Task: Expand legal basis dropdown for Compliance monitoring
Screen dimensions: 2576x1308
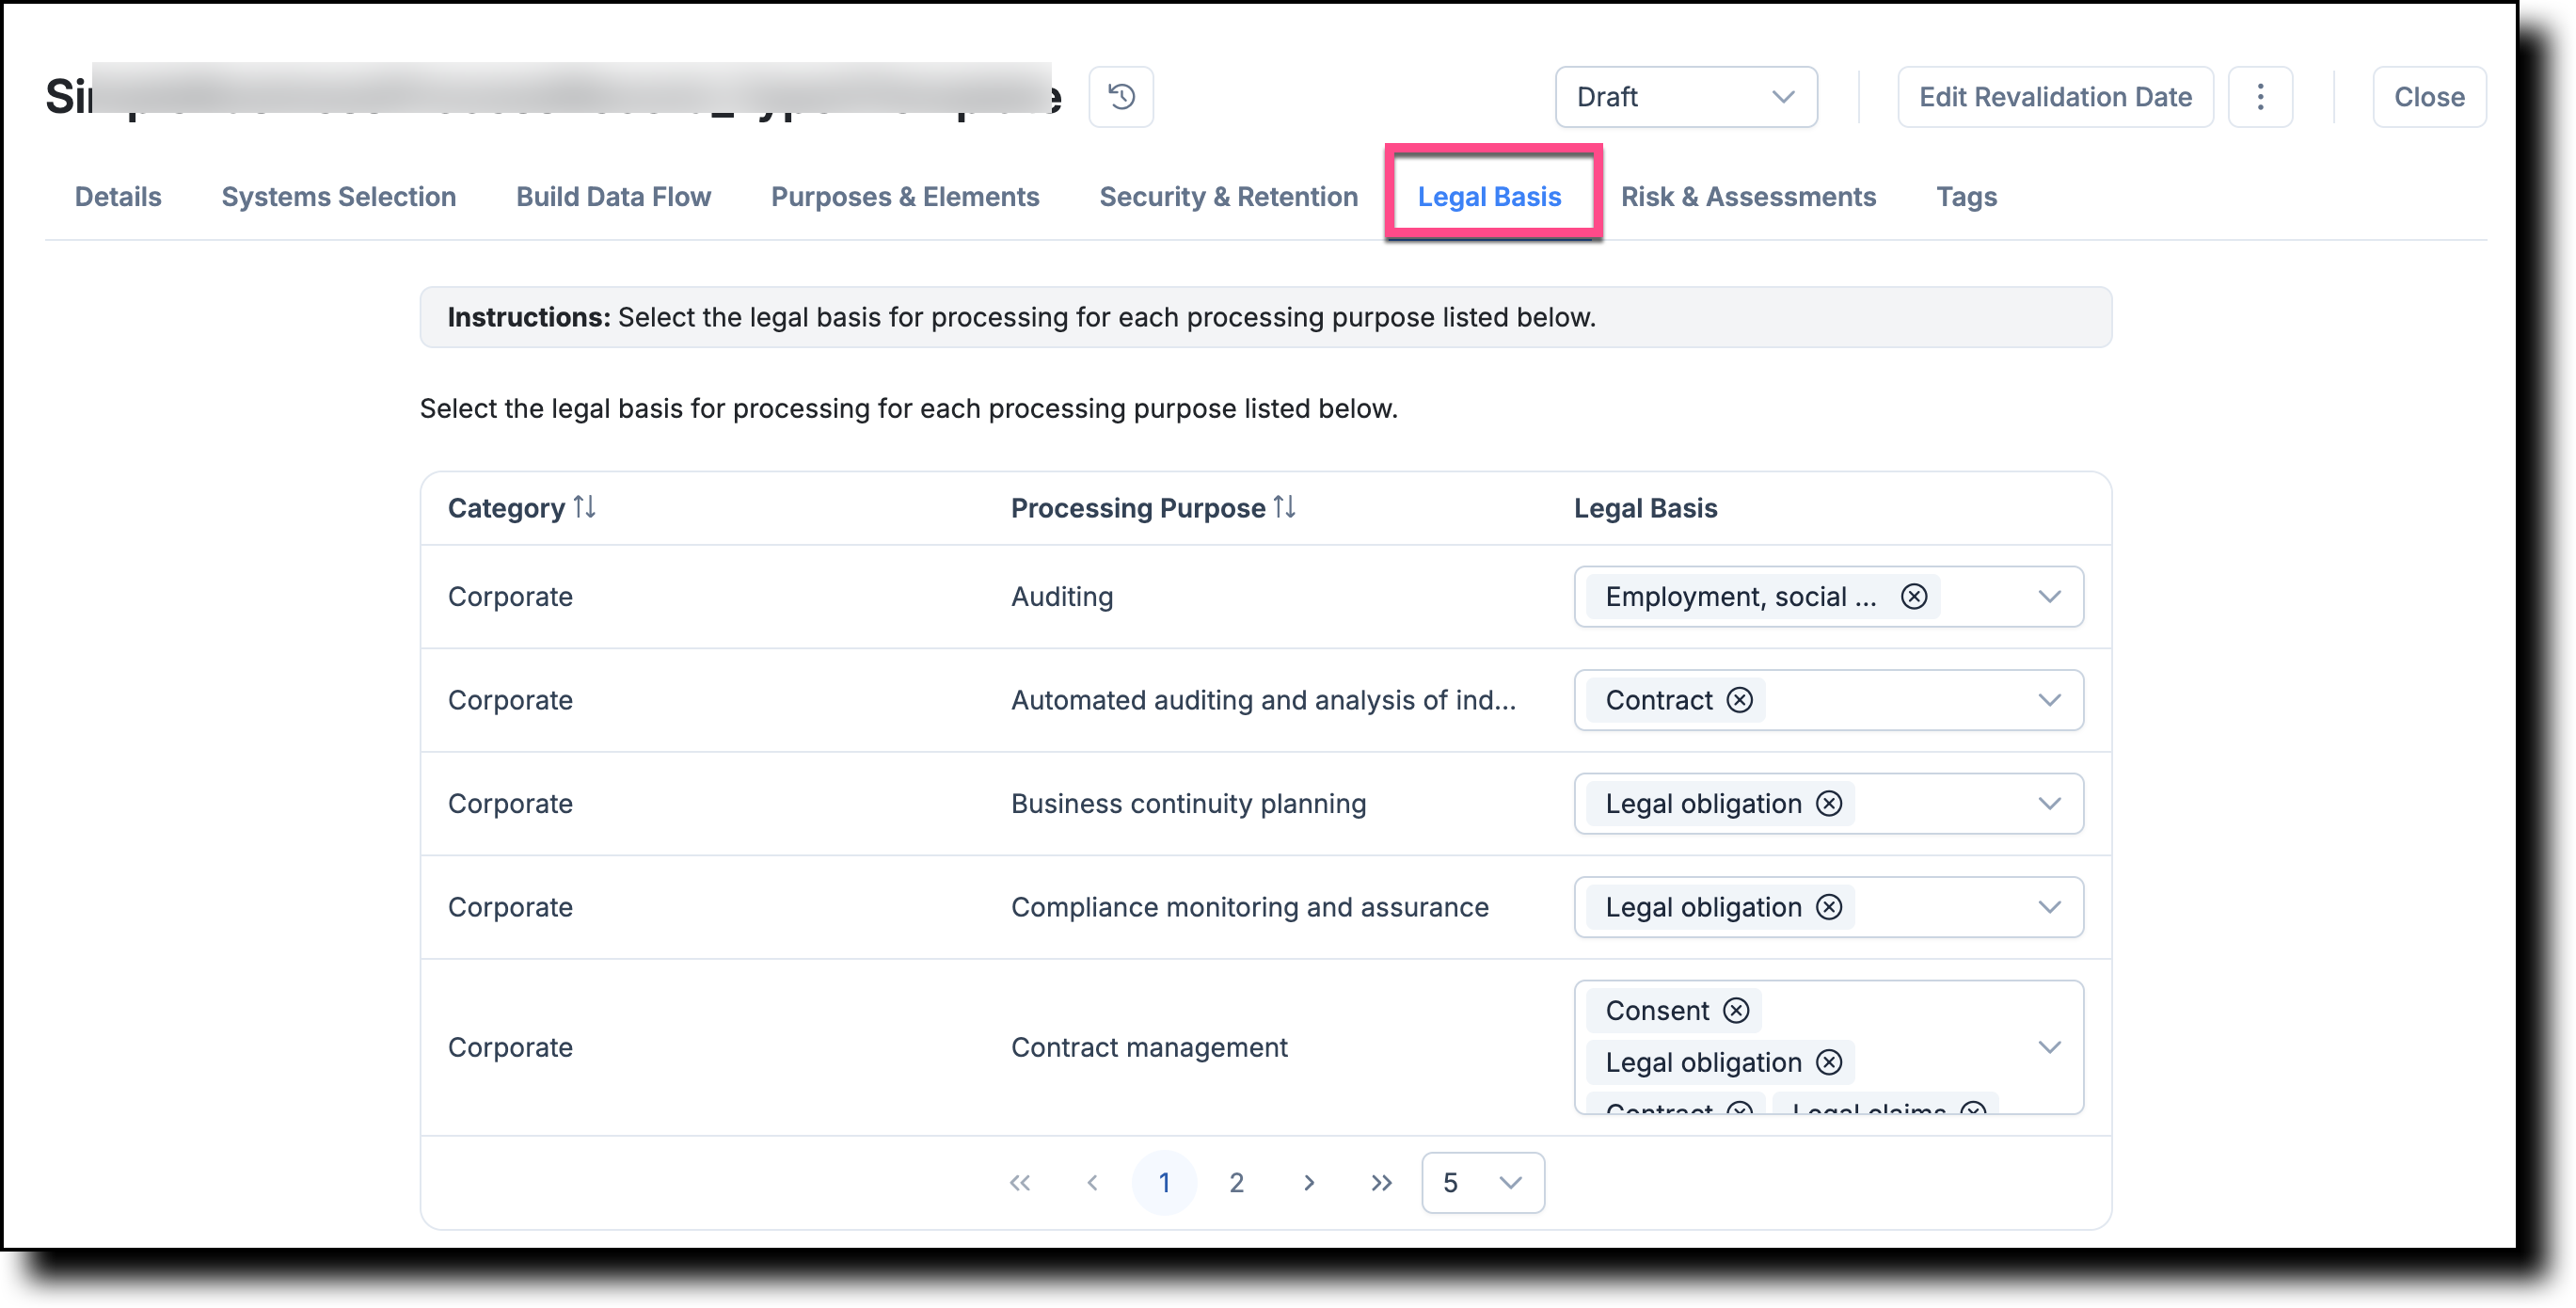Action: (2049, 907)
